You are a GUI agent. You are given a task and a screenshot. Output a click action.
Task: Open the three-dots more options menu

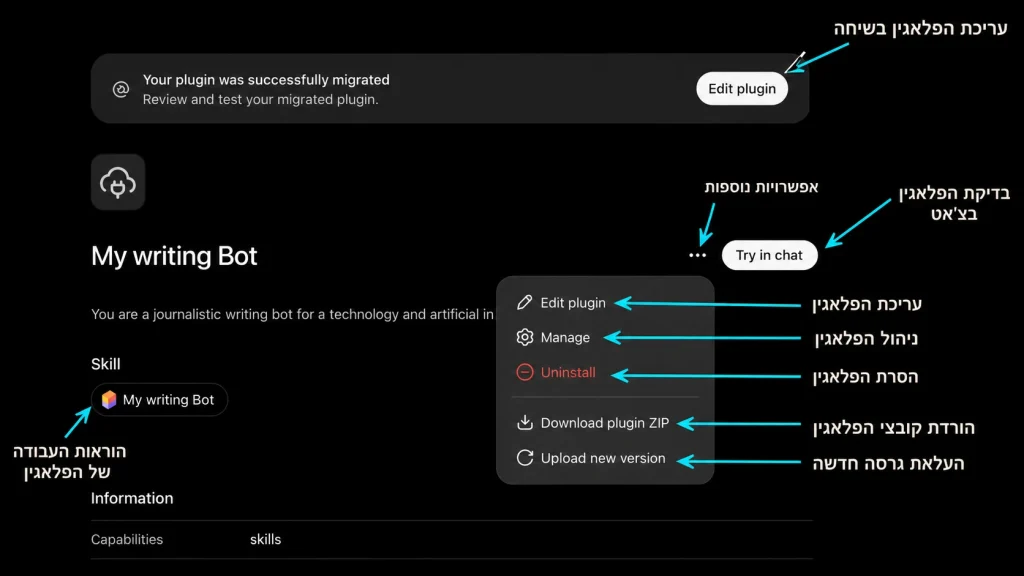(x=697, y=255)
